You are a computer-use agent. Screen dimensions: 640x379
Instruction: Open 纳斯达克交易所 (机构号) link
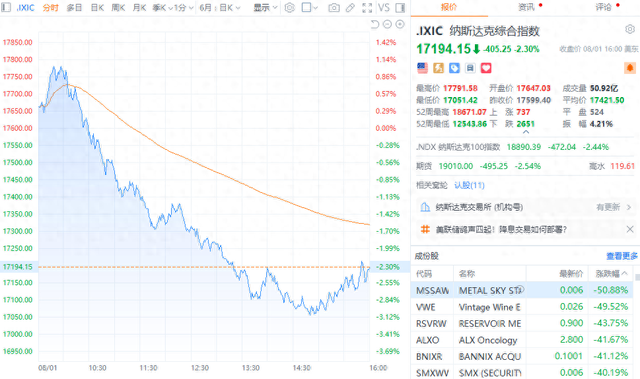point(479,207)
